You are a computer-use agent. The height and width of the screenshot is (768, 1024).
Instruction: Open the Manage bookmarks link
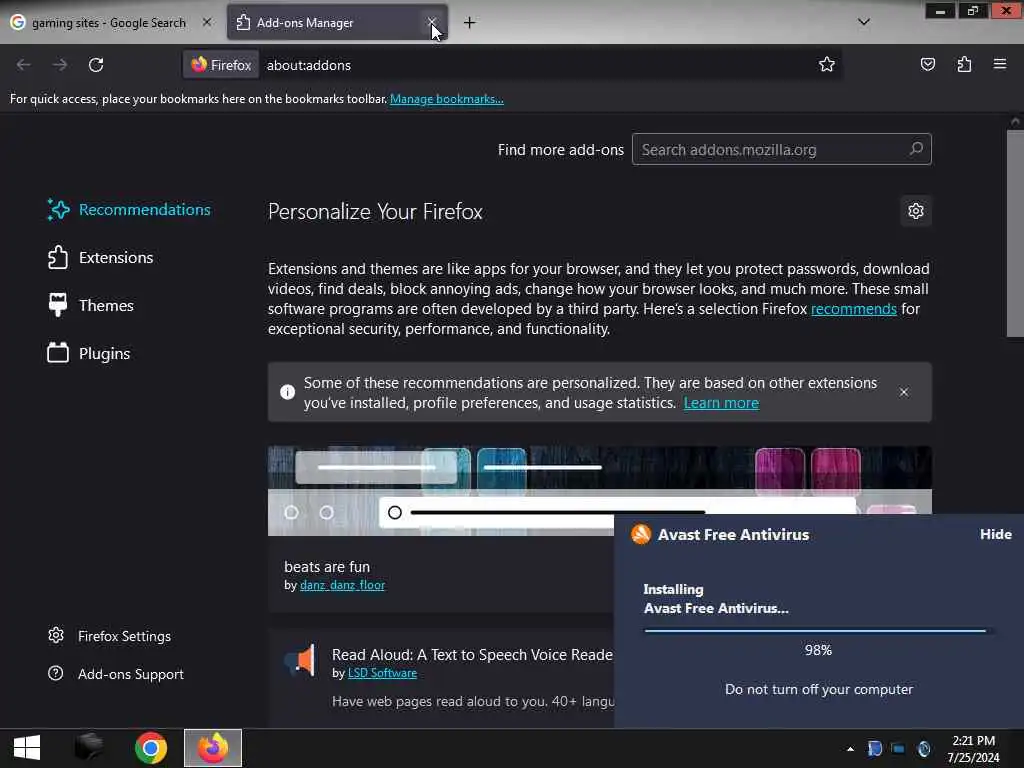click(447, 99)
